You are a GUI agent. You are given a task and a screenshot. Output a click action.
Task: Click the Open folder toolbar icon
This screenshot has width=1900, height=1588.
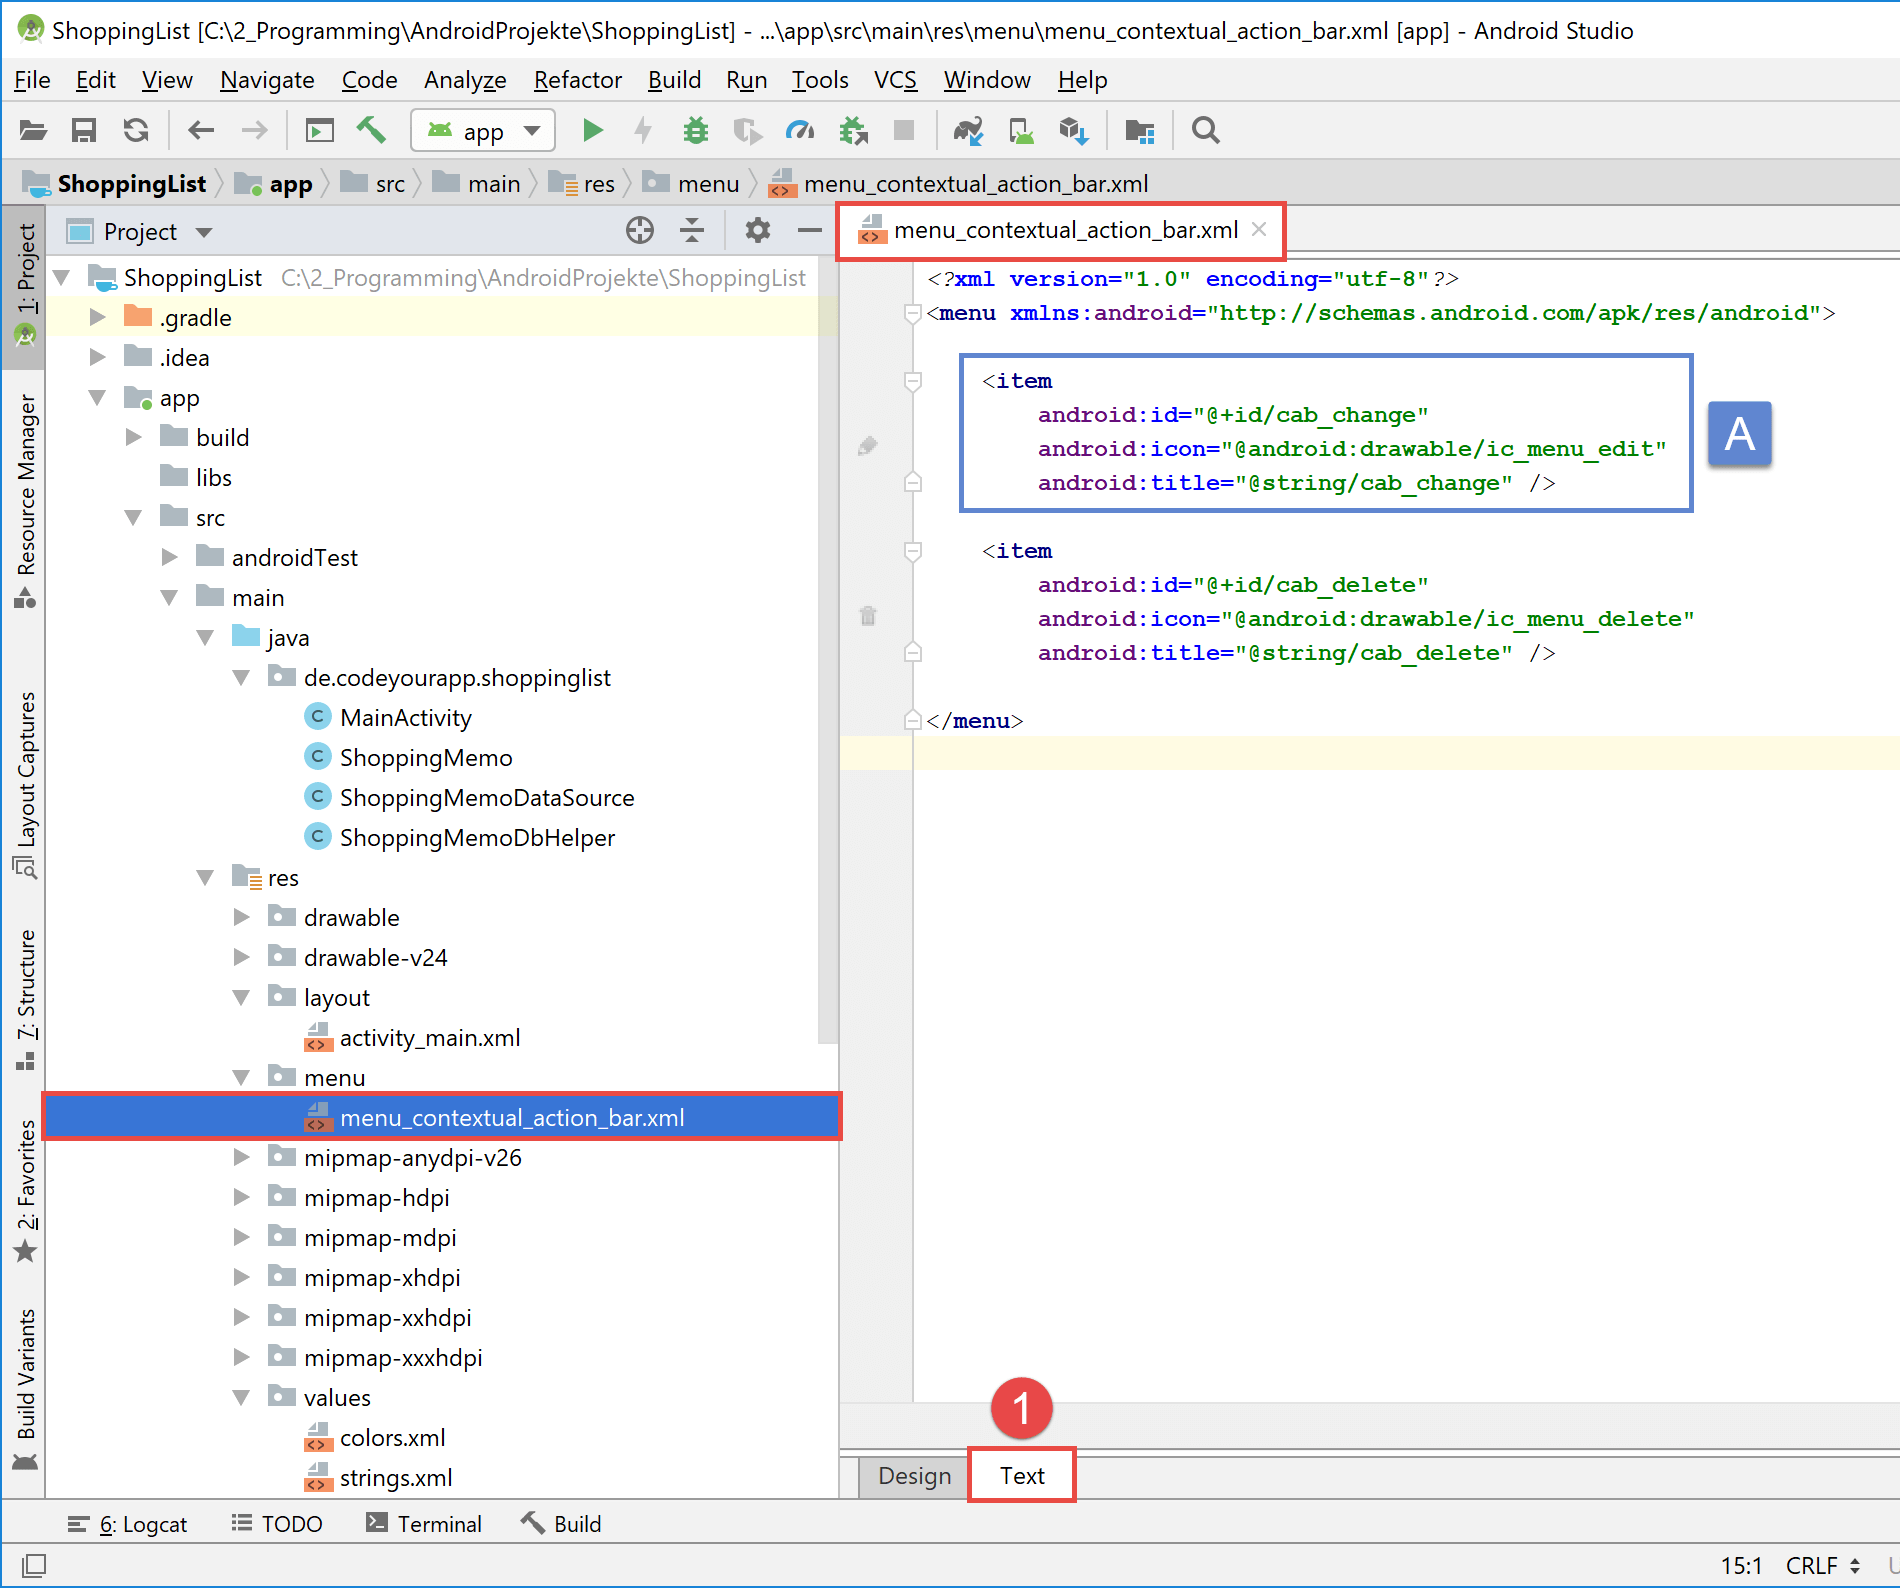pyautogui.click(x=33, y=130)
